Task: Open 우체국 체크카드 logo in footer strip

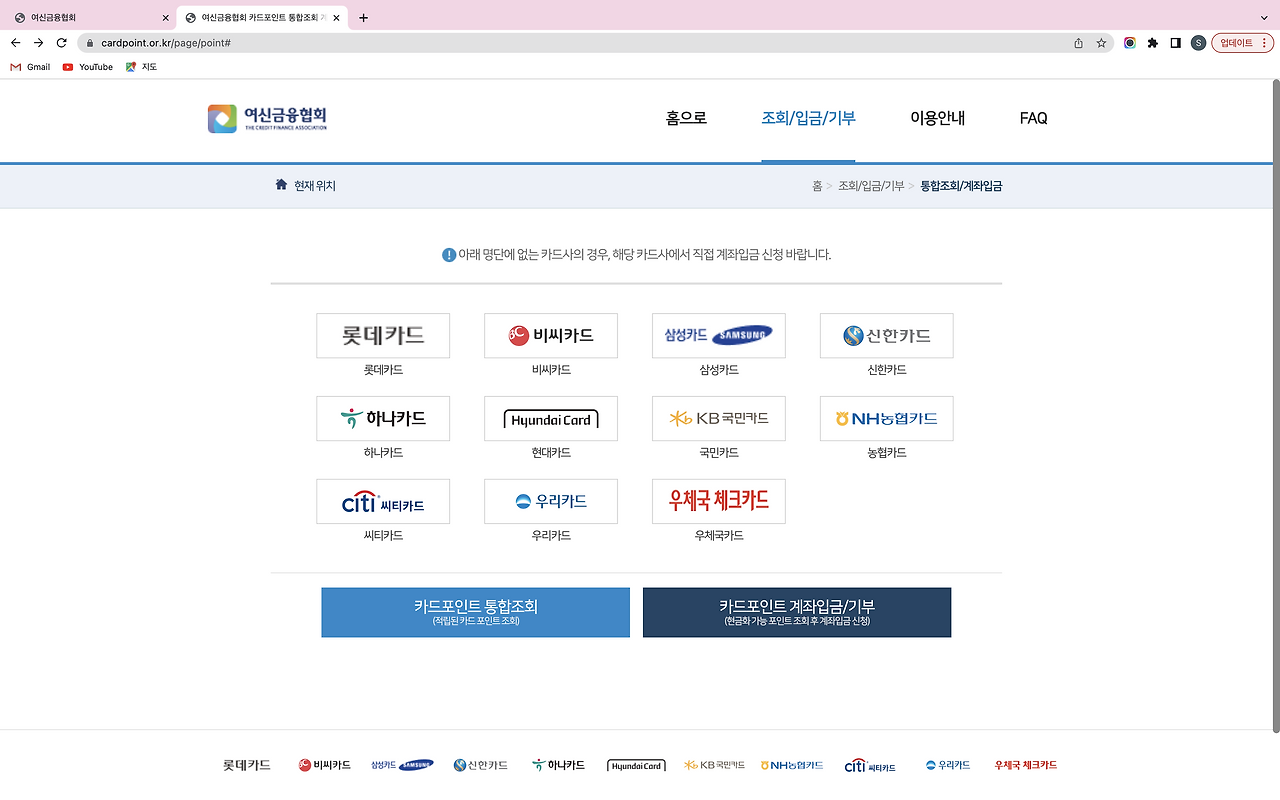Action: click(1026, 765)
